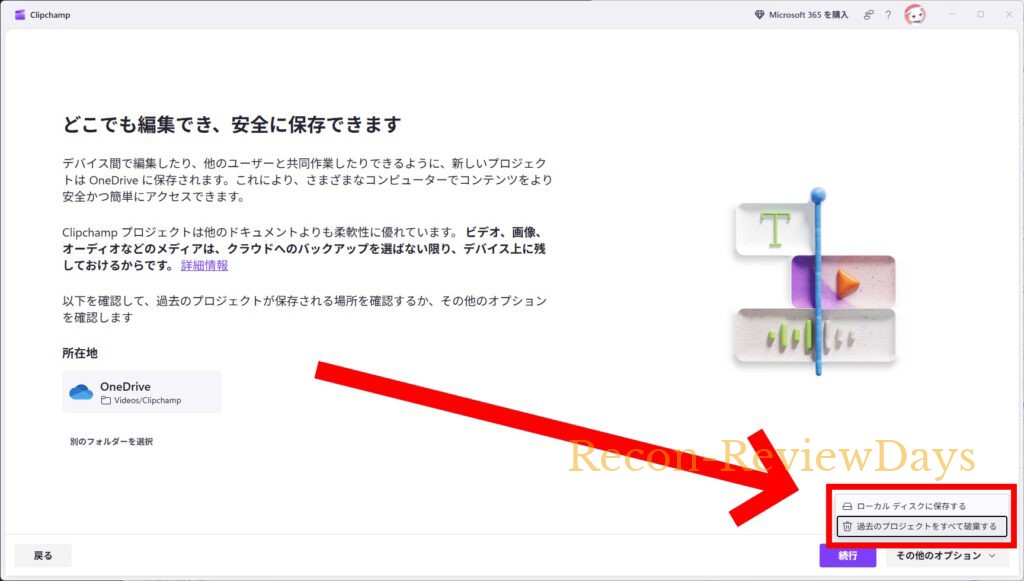1024x581 pixels.
Task: Click 別のフォルダーを選択 to choose another folder
Action: pos(111,441)
